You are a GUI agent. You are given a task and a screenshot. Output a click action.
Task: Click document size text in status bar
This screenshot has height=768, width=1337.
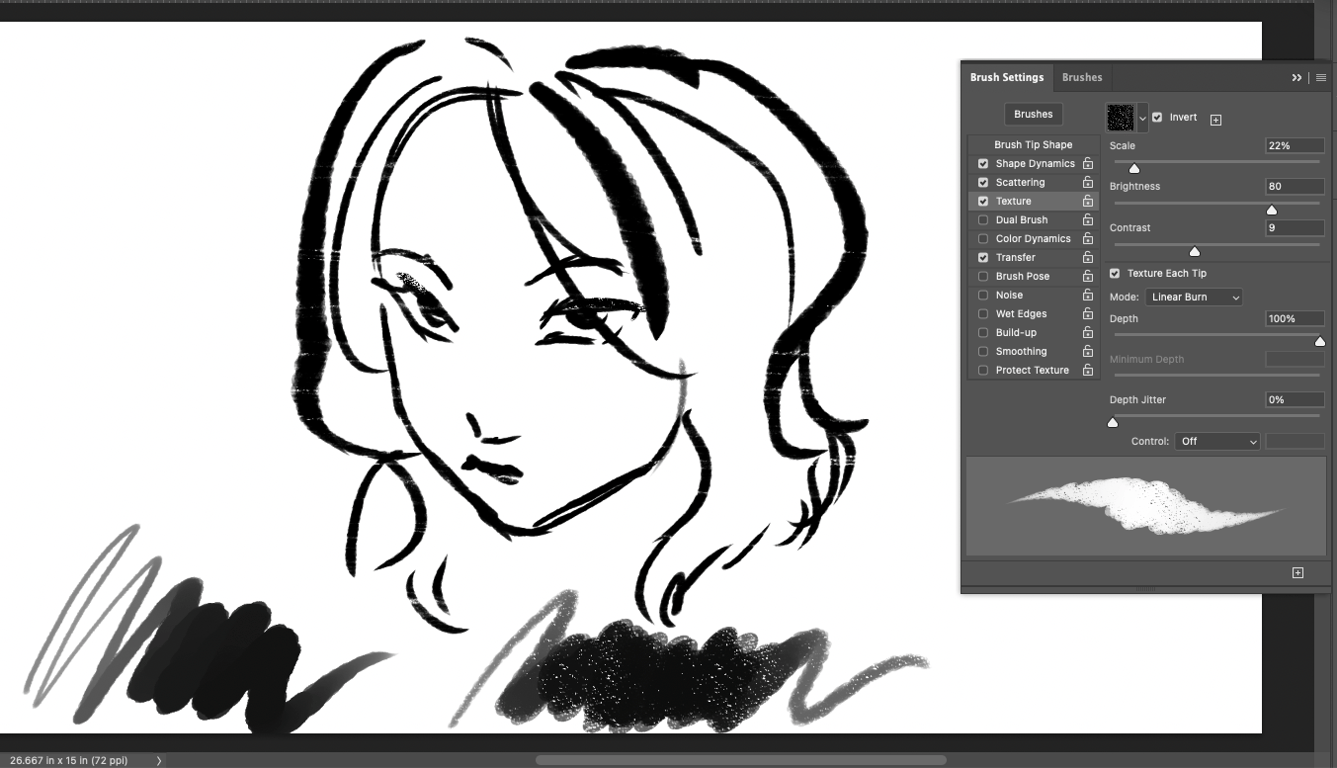click(x=69, y=761)
